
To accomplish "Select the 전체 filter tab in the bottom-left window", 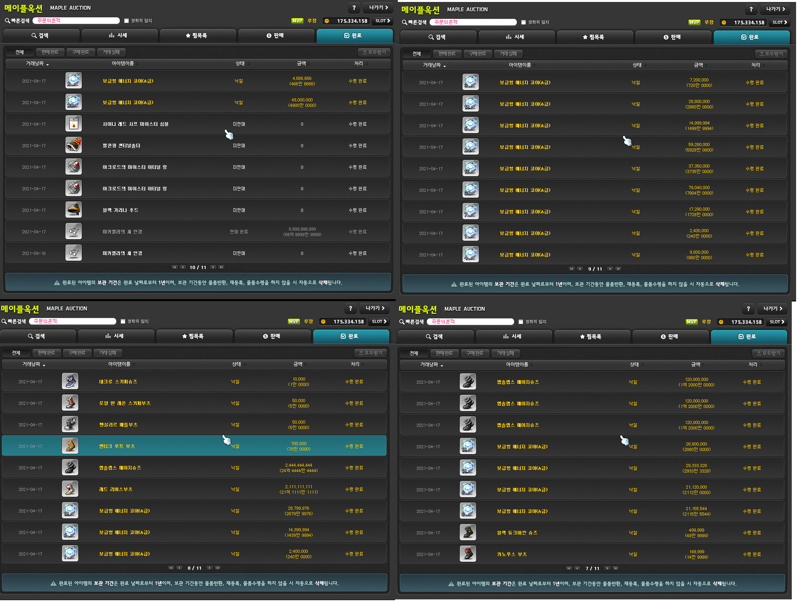I will click(x=16, y=352).
